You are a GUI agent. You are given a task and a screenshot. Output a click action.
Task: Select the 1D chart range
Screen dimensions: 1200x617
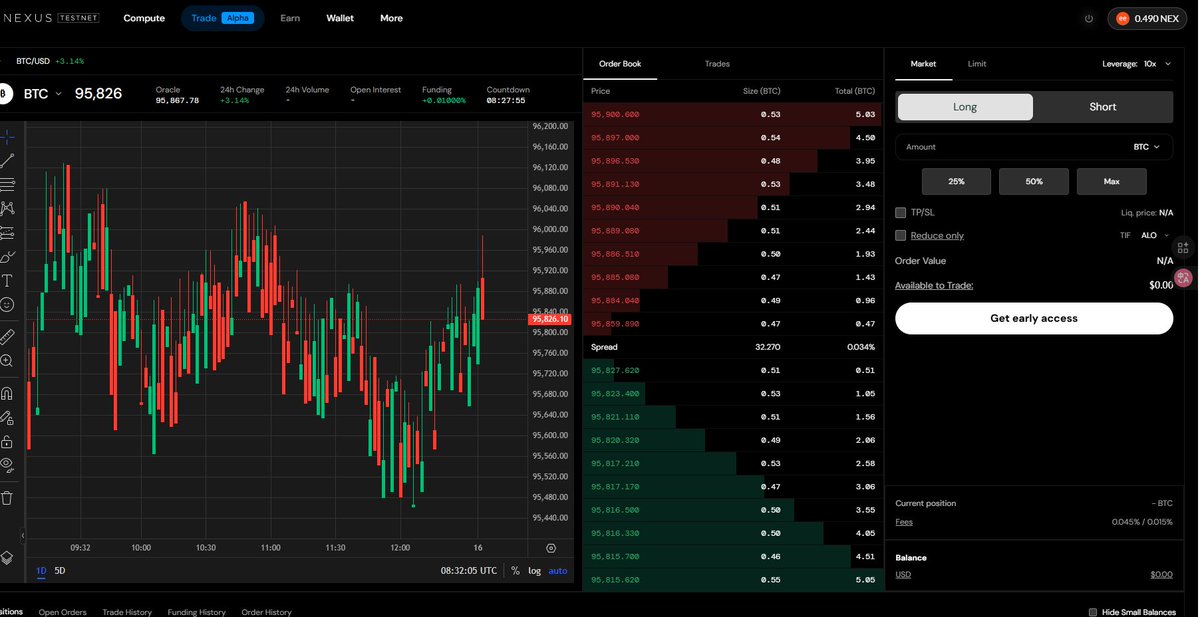coord(41,571)
